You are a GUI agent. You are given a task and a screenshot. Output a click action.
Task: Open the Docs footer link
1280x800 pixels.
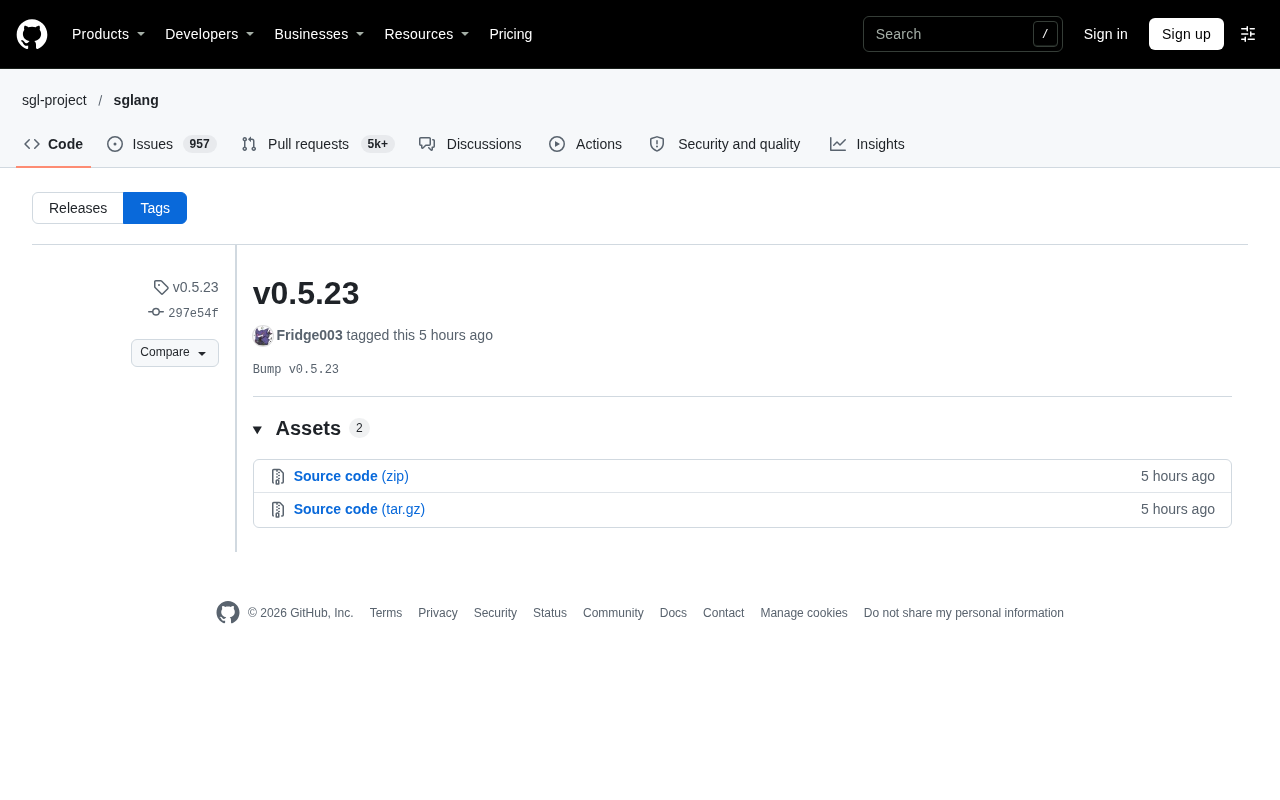pyautogui.click(x=673, y=613)
